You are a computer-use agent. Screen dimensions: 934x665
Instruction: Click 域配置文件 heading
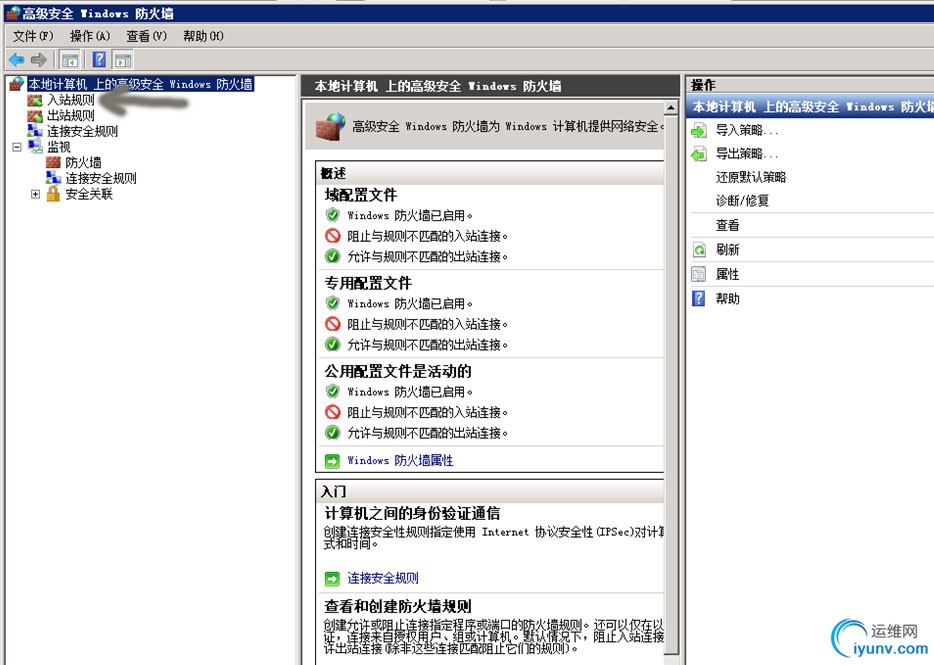coord(360,195)
